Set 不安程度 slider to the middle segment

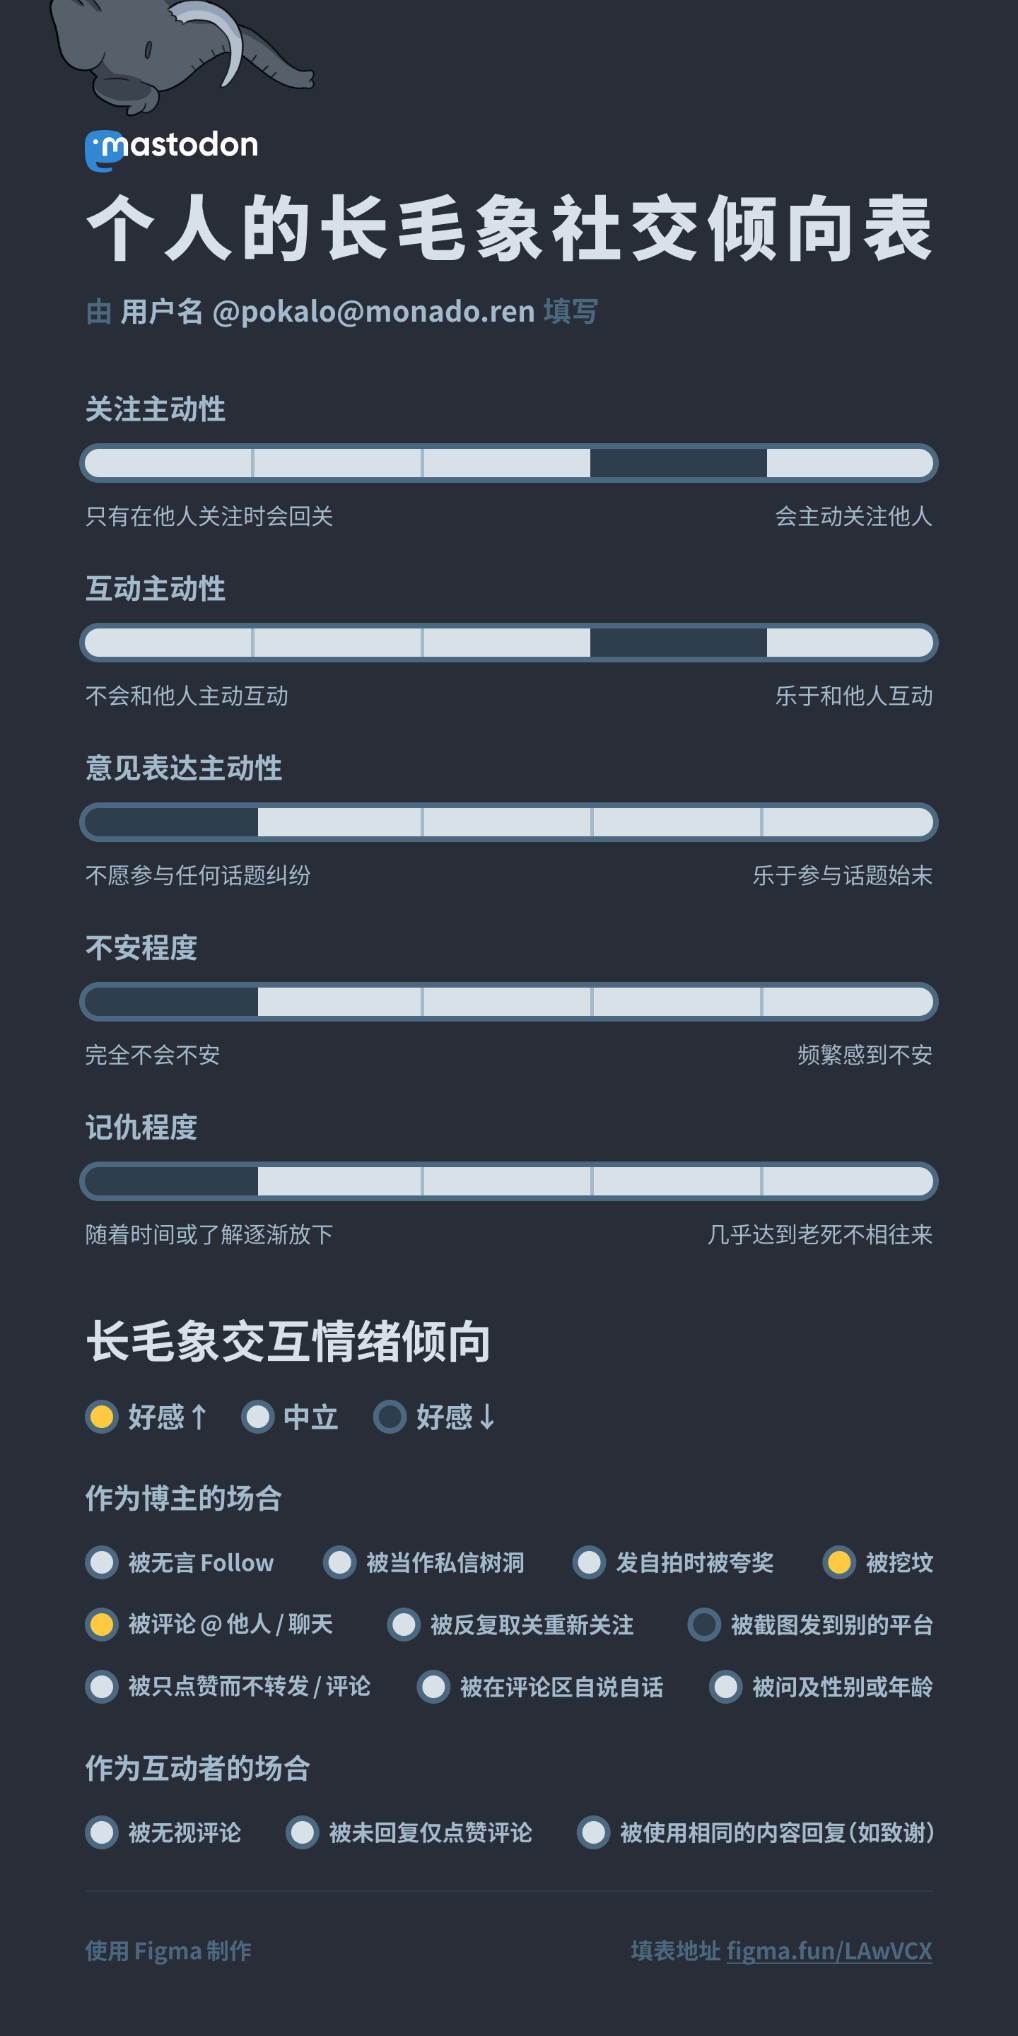[507, 1002]
